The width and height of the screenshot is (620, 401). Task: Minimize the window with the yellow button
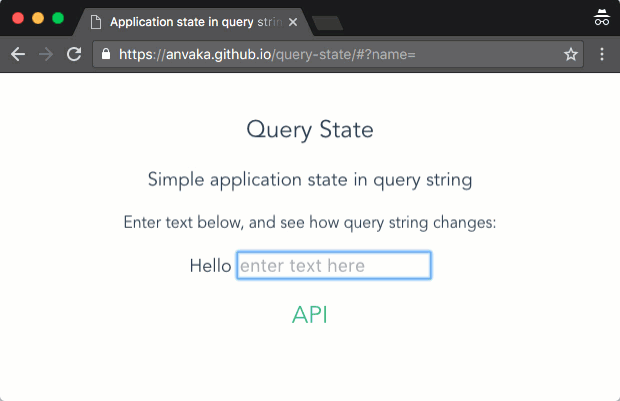(38, 18)
